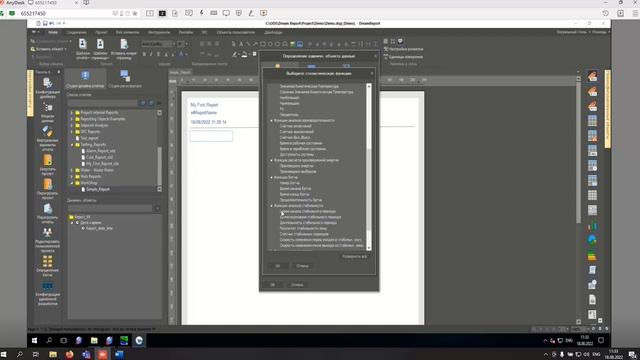
Task: Select Report_date_time dynamic object
Action: click(x=99, y=228)
